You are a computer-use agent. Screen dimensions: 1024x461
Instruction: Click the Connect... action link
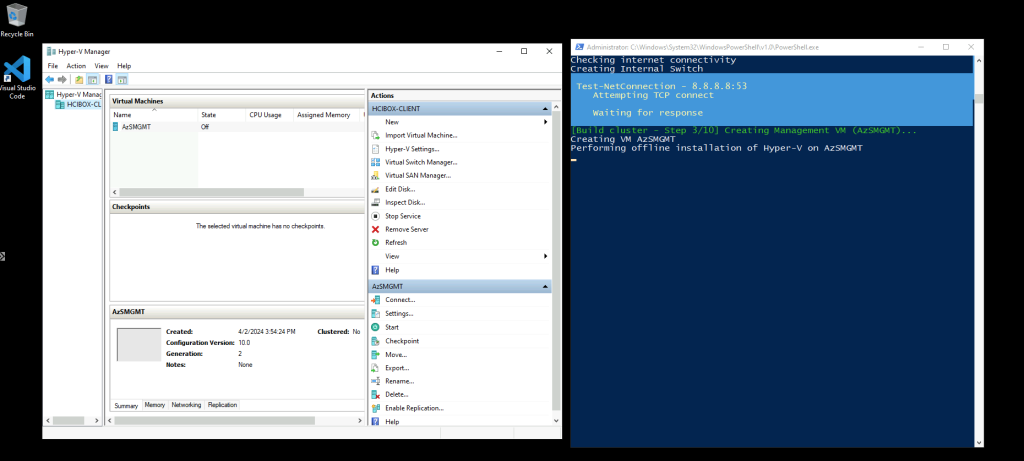coord(400,300)
